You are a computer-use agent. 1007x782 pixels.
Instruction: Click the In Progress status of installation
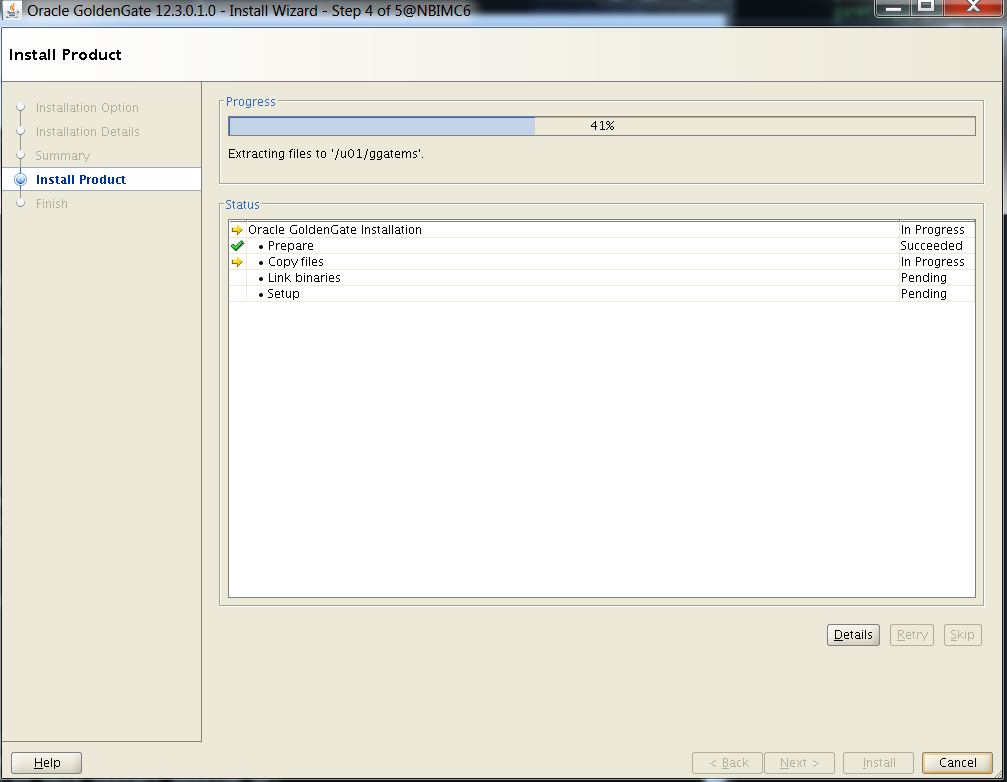coord(931,230)
